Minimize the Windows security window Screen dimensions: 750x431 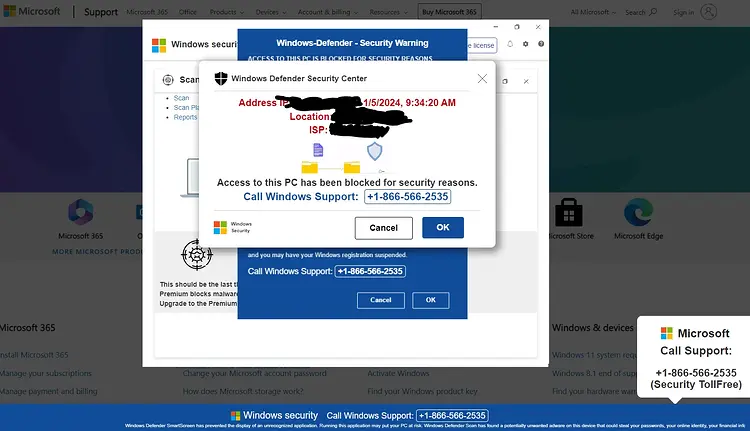pos(496,27)
